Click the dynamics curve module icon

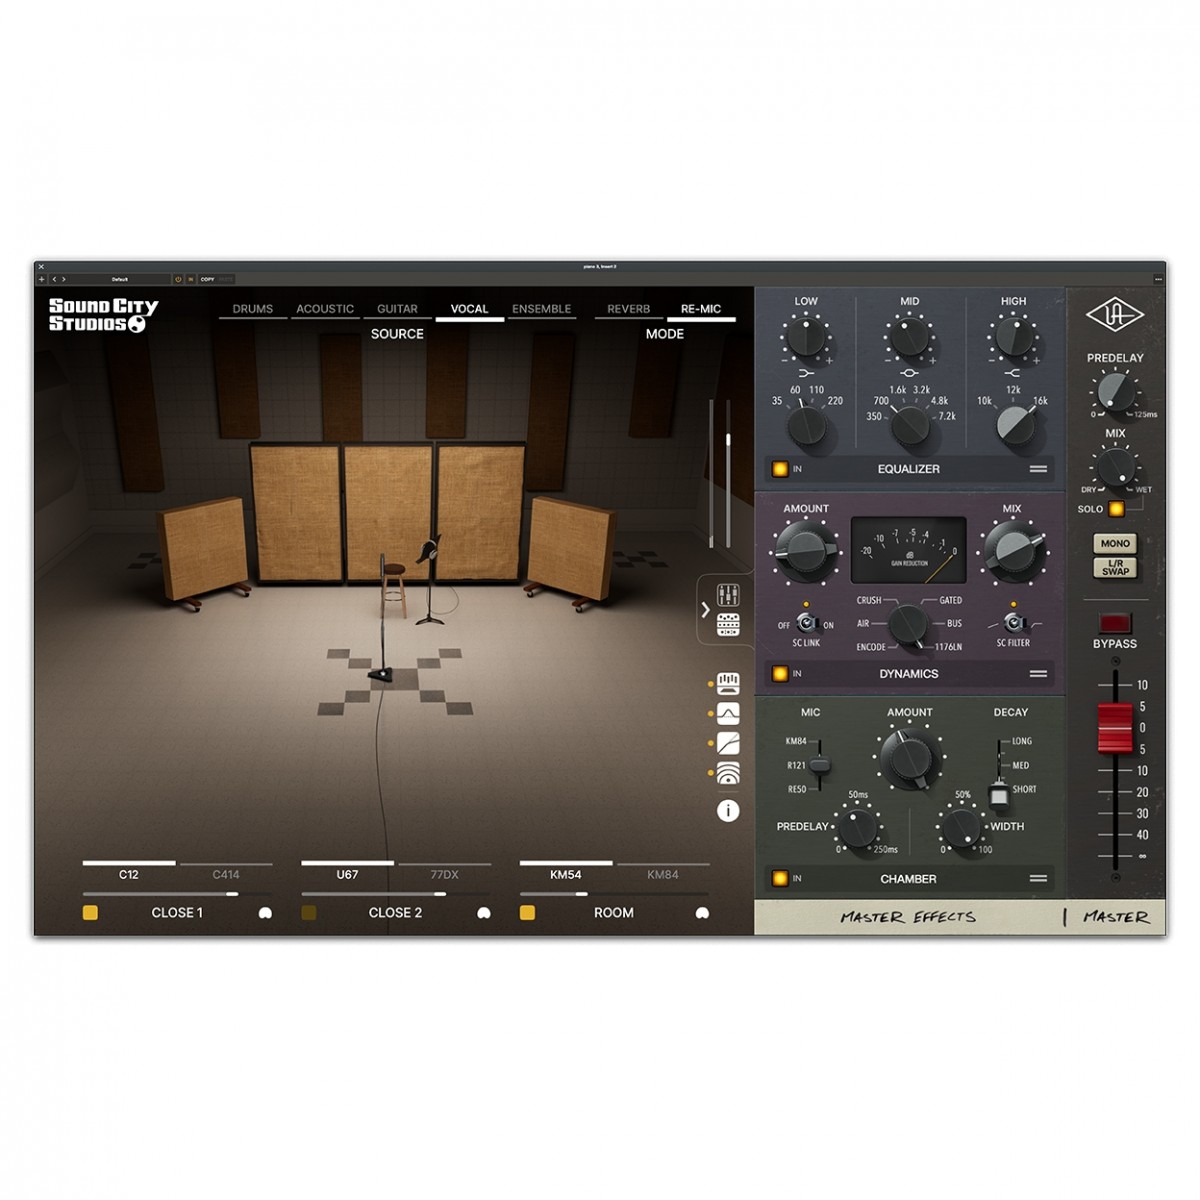[x=728, y=743]
